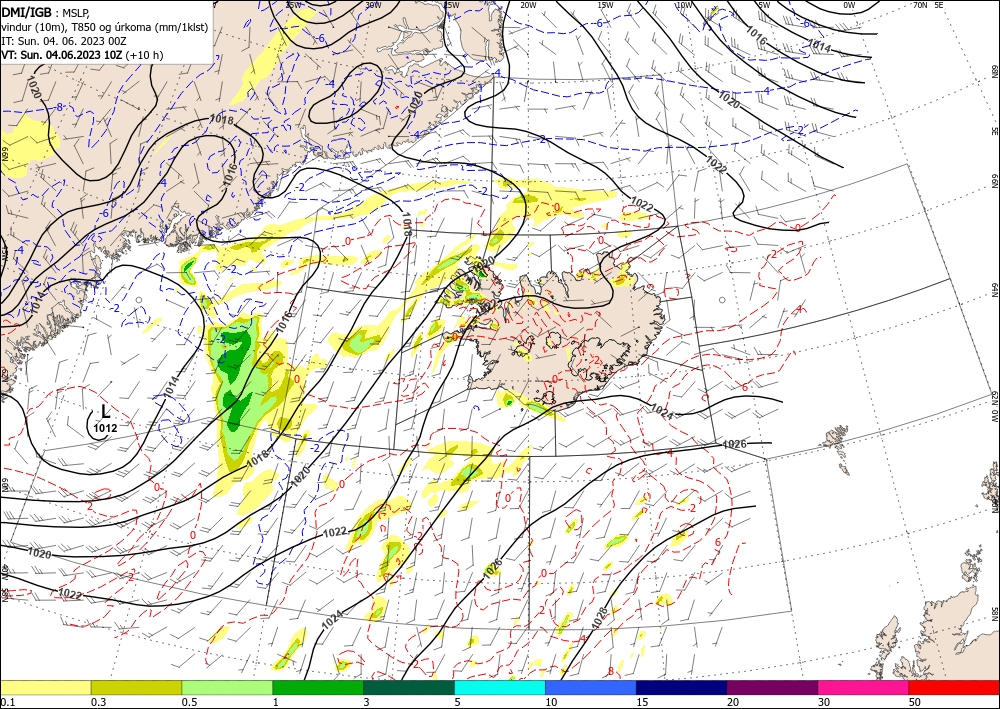Click legend value "10" under the color bar

click(x=551, y=702)
